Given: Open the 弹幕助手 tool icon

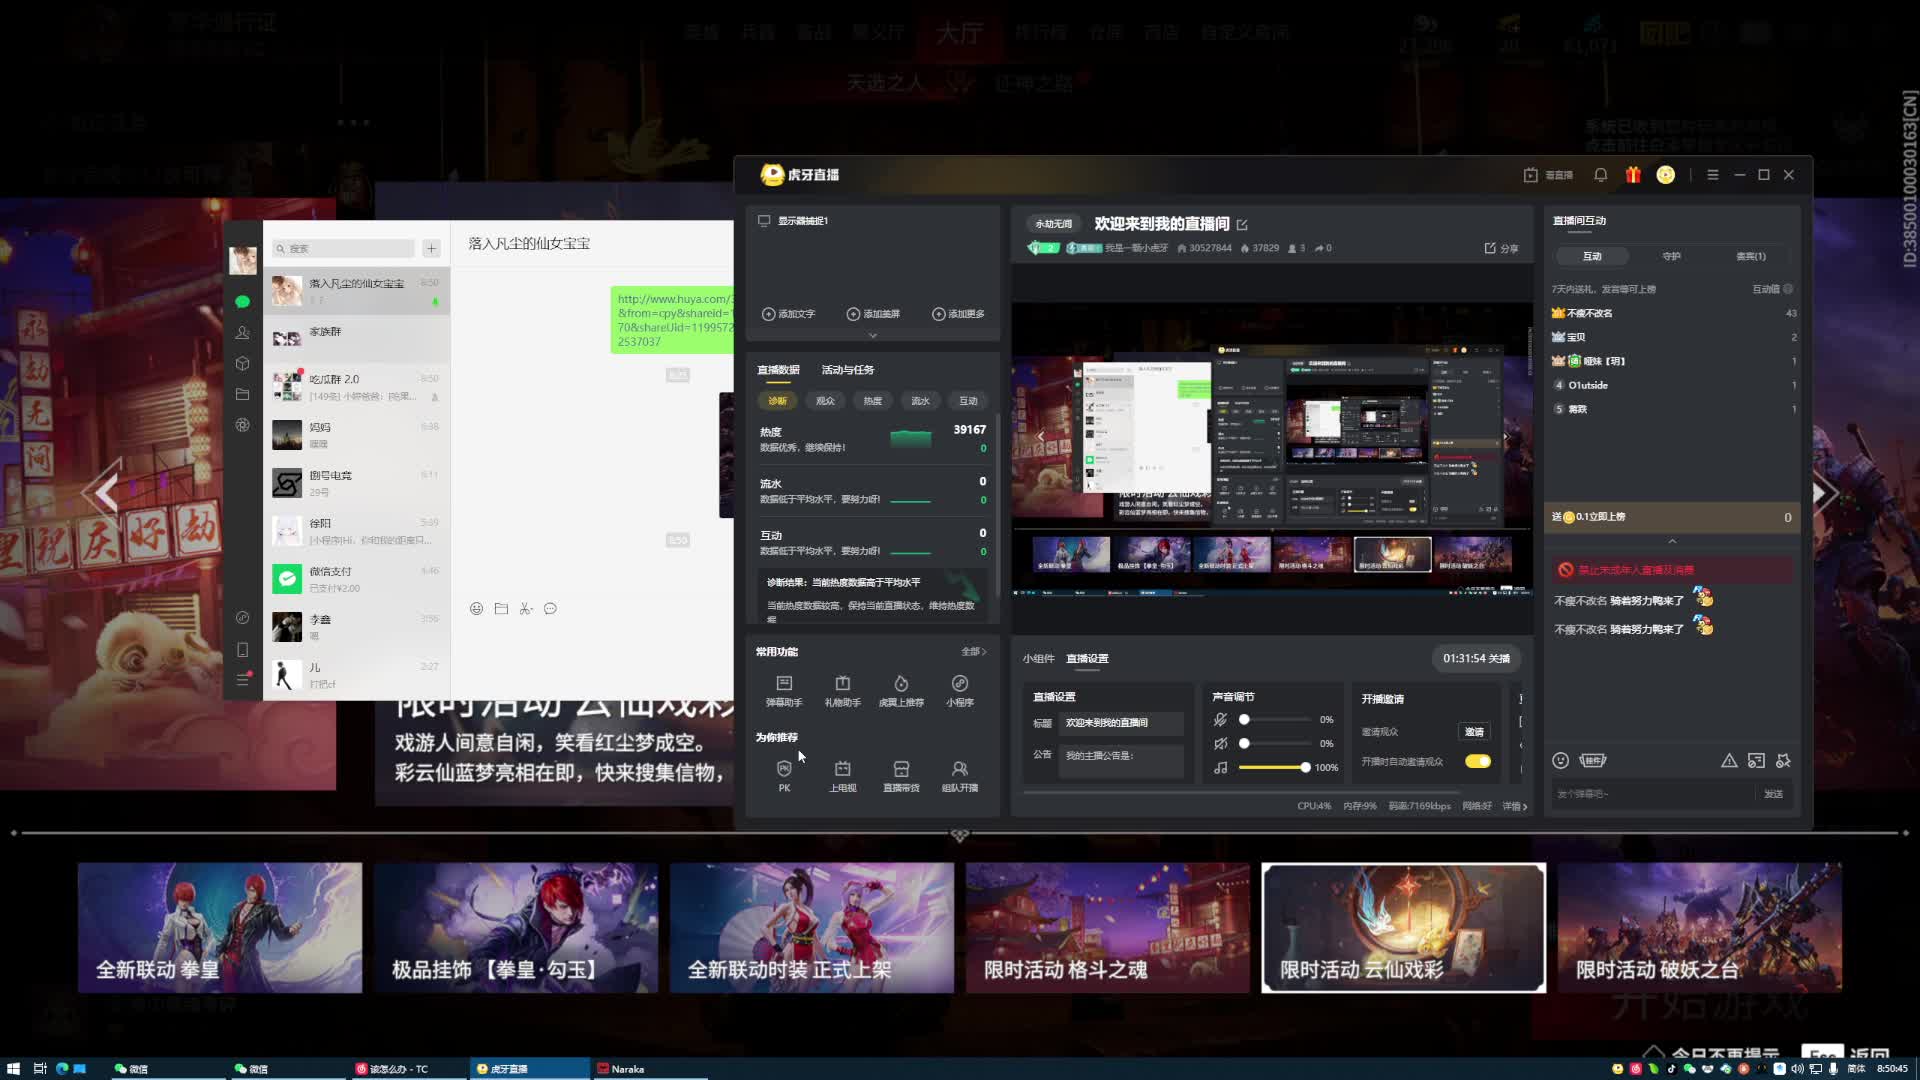Looking at the screenshot, I should pyautogui.click(x=784, y=684).
